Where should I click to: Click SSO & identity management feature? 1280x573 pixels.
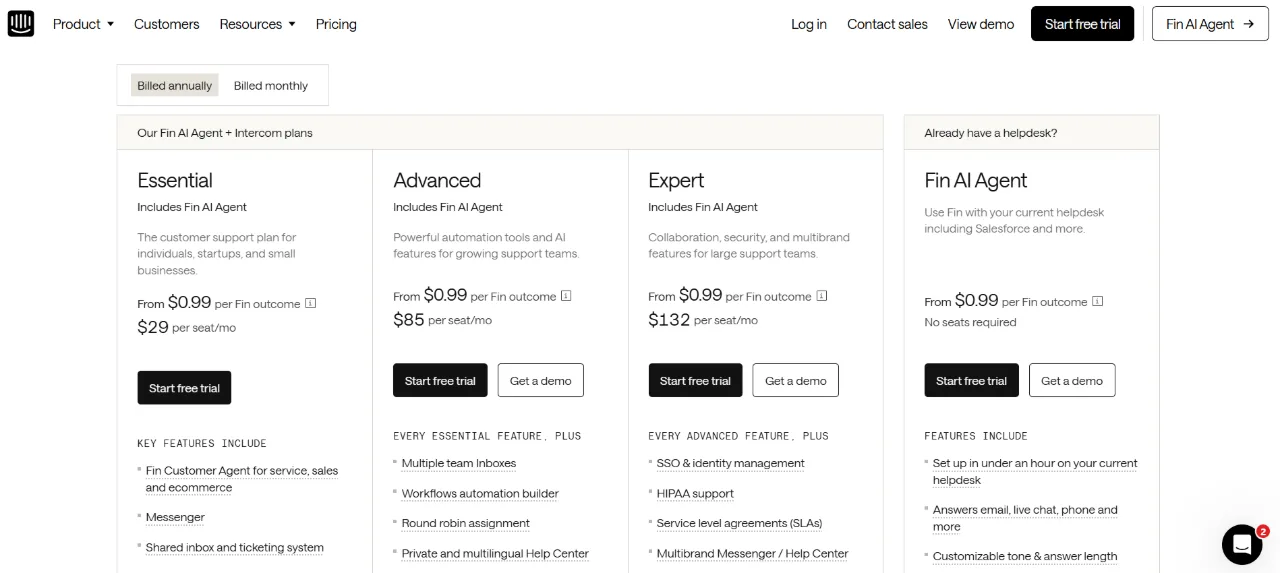[731, 463]
